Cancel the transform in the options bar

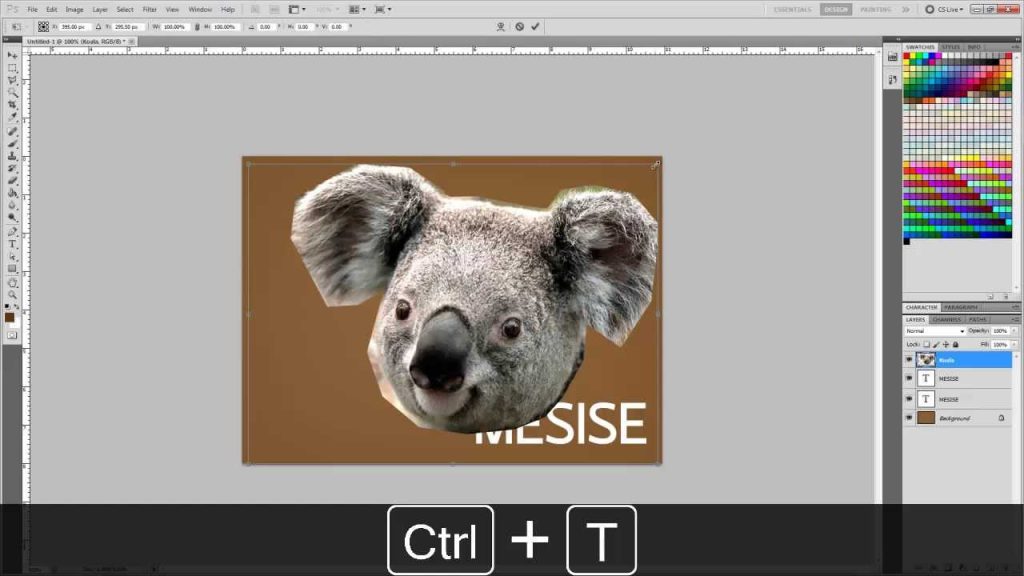tap(520, 27)
